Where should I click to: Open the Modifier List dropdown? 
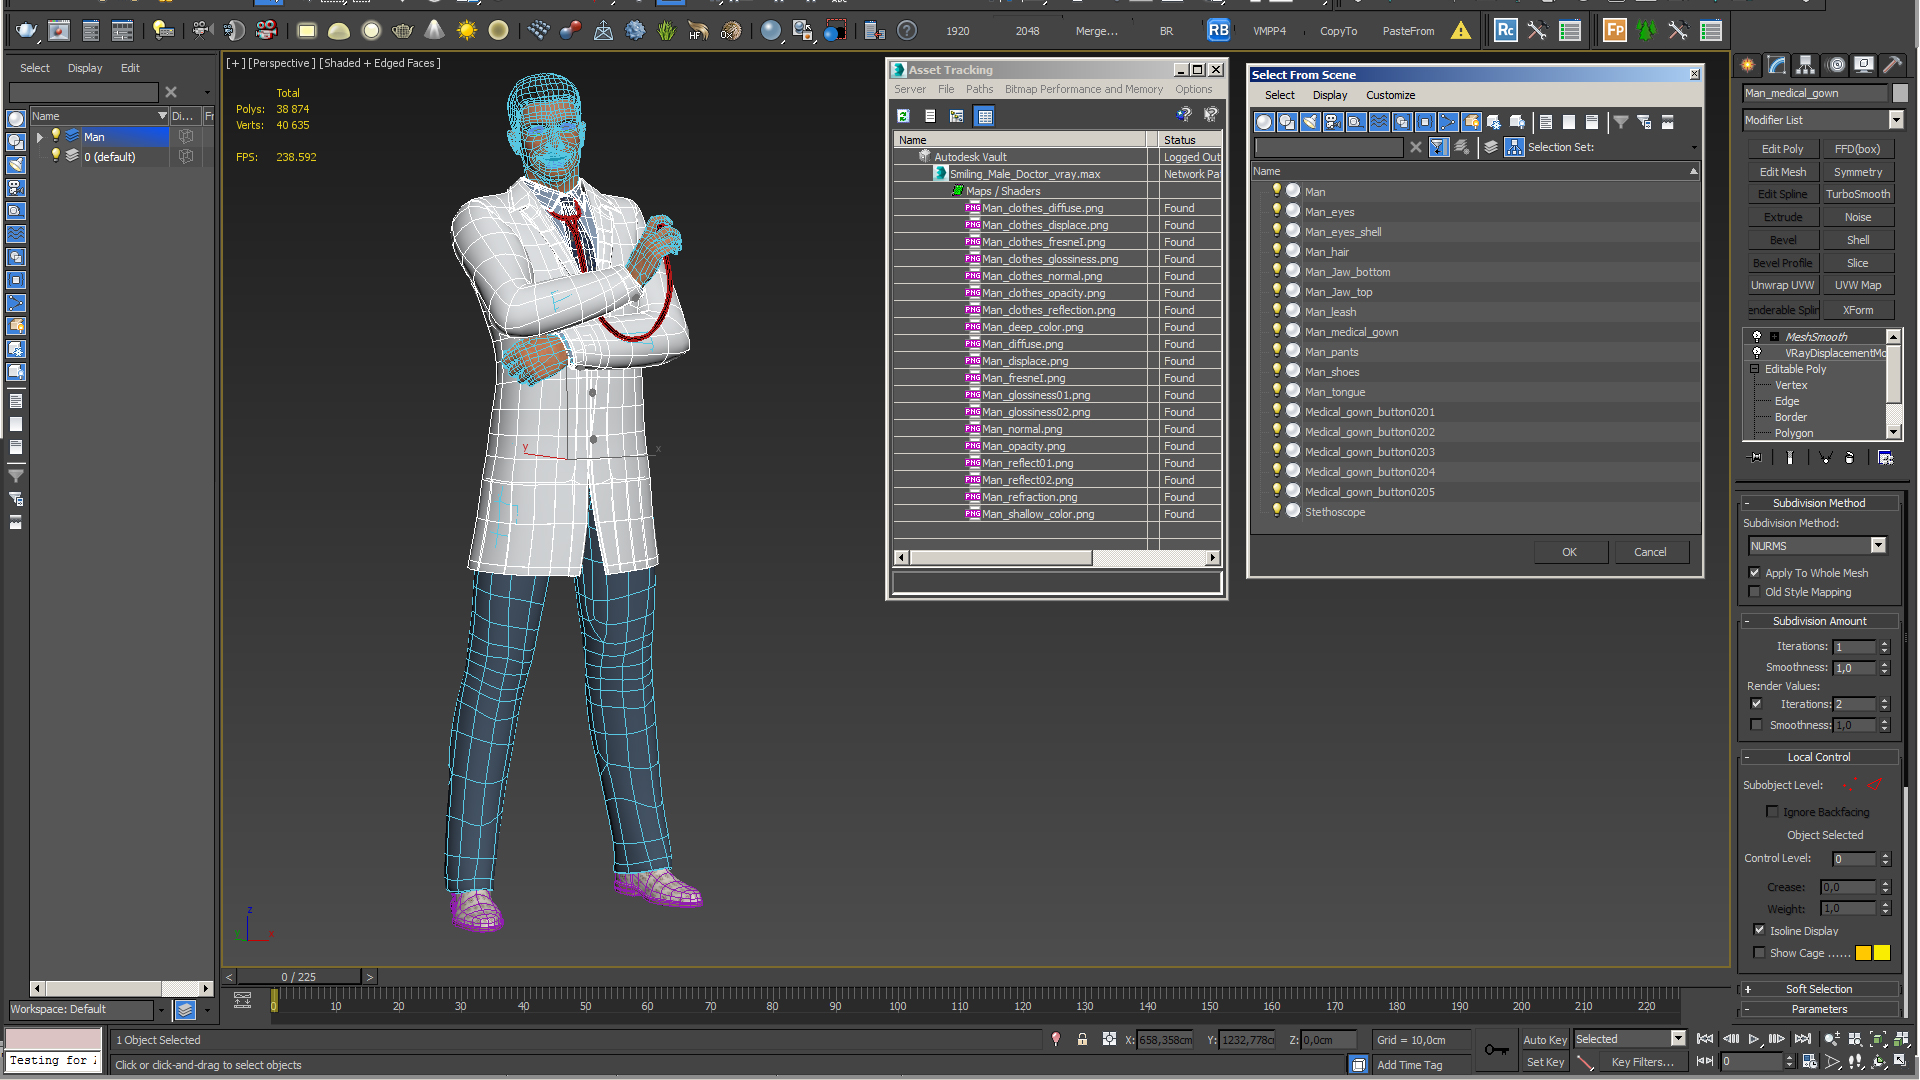pyautogui.click(x=1896, y=120)
